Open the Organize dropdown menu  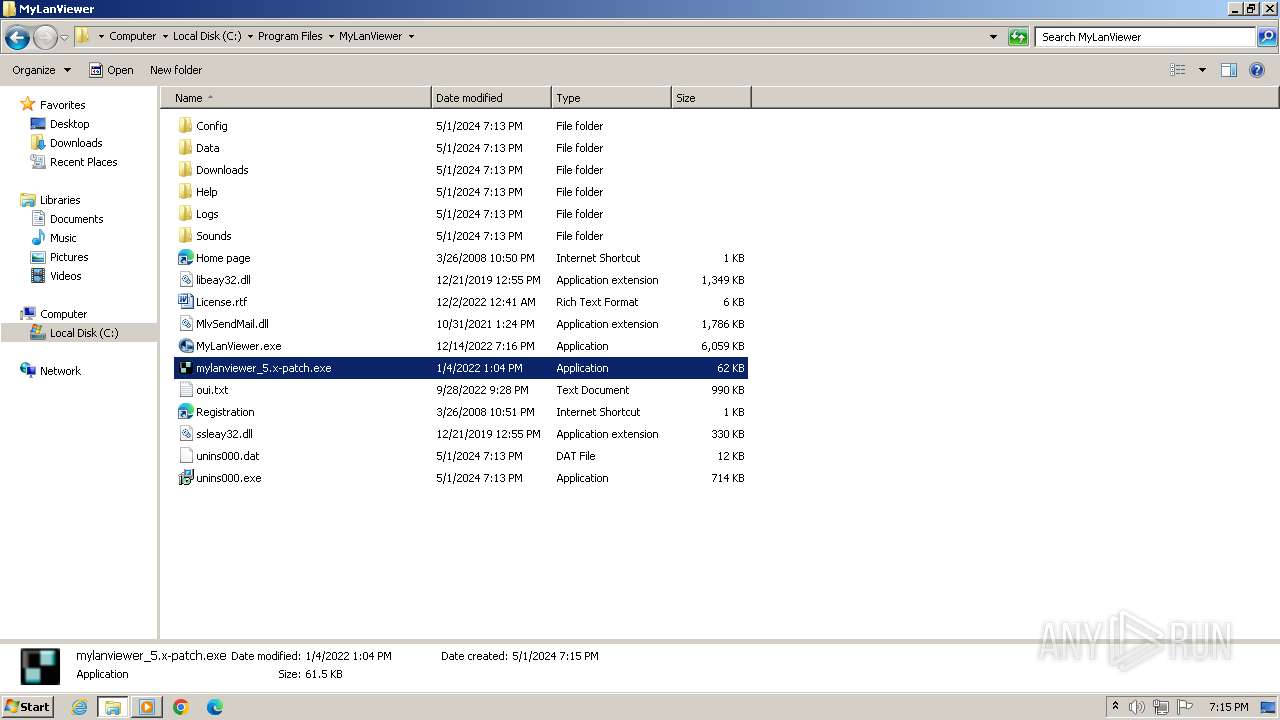[x=42, y=70]
